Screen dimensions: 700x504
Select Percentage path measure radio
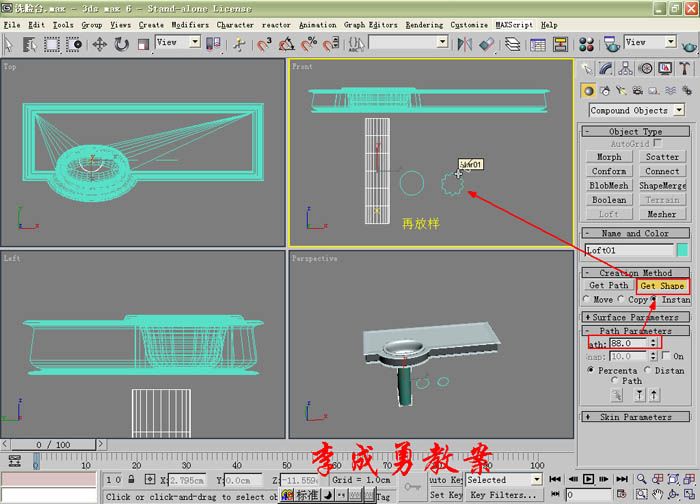tap(591, 370)
